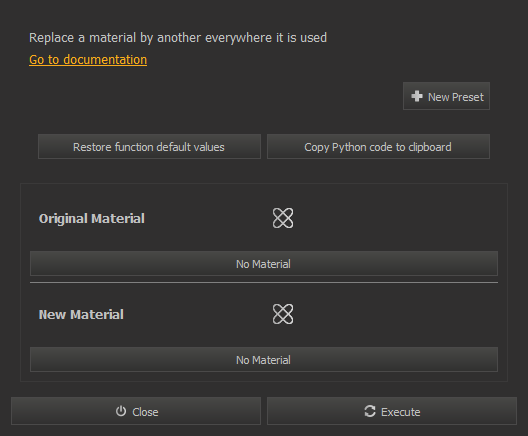Select the New Material label
Screen dimensions: 528x436
pos(81,314)
